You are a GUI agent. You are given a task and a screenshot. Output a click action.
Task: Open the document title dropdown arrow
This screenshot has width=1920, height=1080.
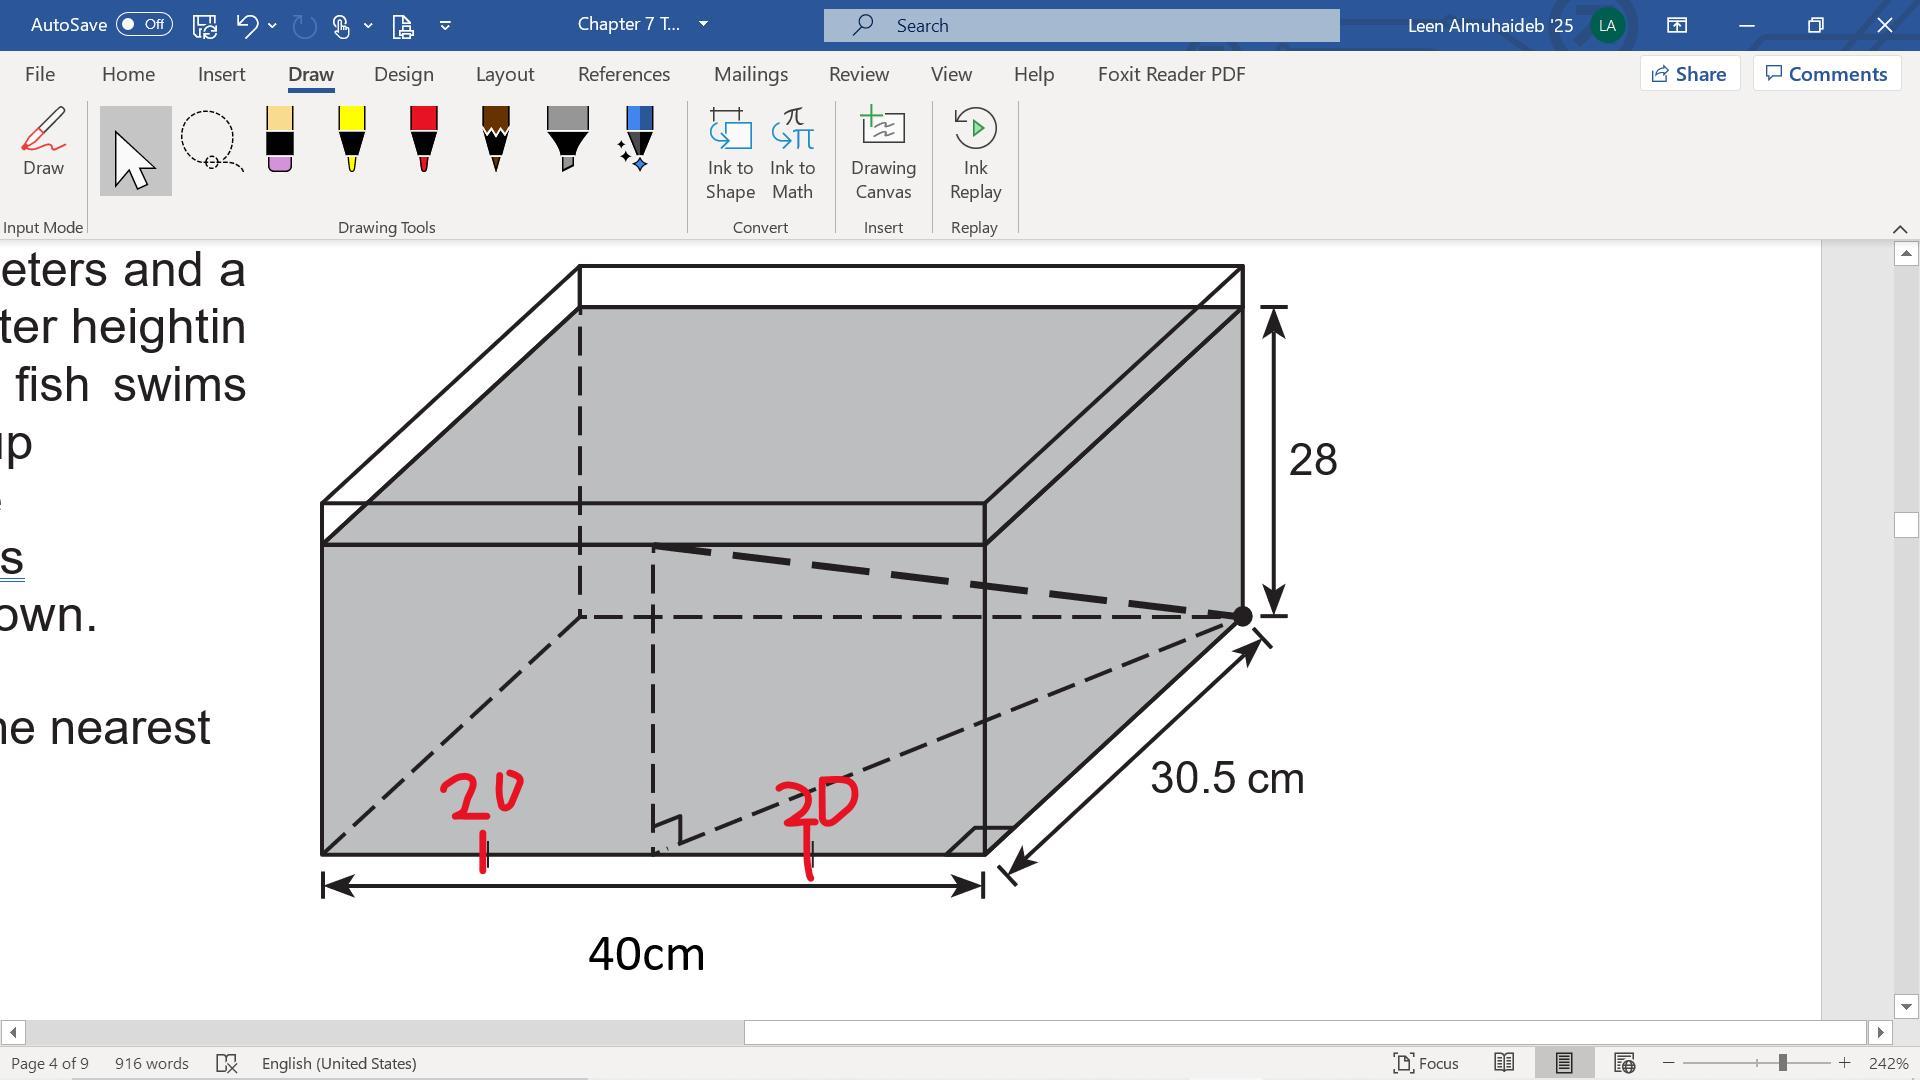point(703,24)
